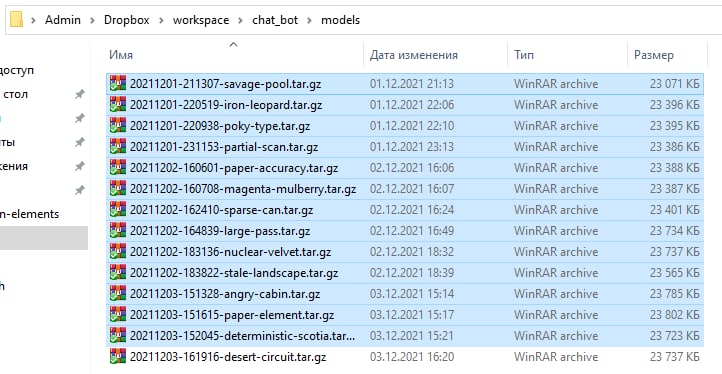
Task: Click date 03.12.2021 16:20 cell
Action: (x=412, y=357)
